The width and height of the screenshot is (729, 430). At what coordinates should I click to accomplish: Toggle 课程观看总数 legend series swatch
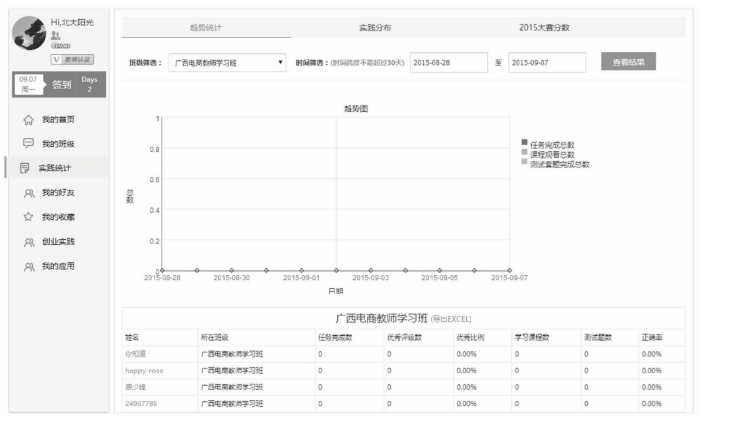click(x=524, y=152)
